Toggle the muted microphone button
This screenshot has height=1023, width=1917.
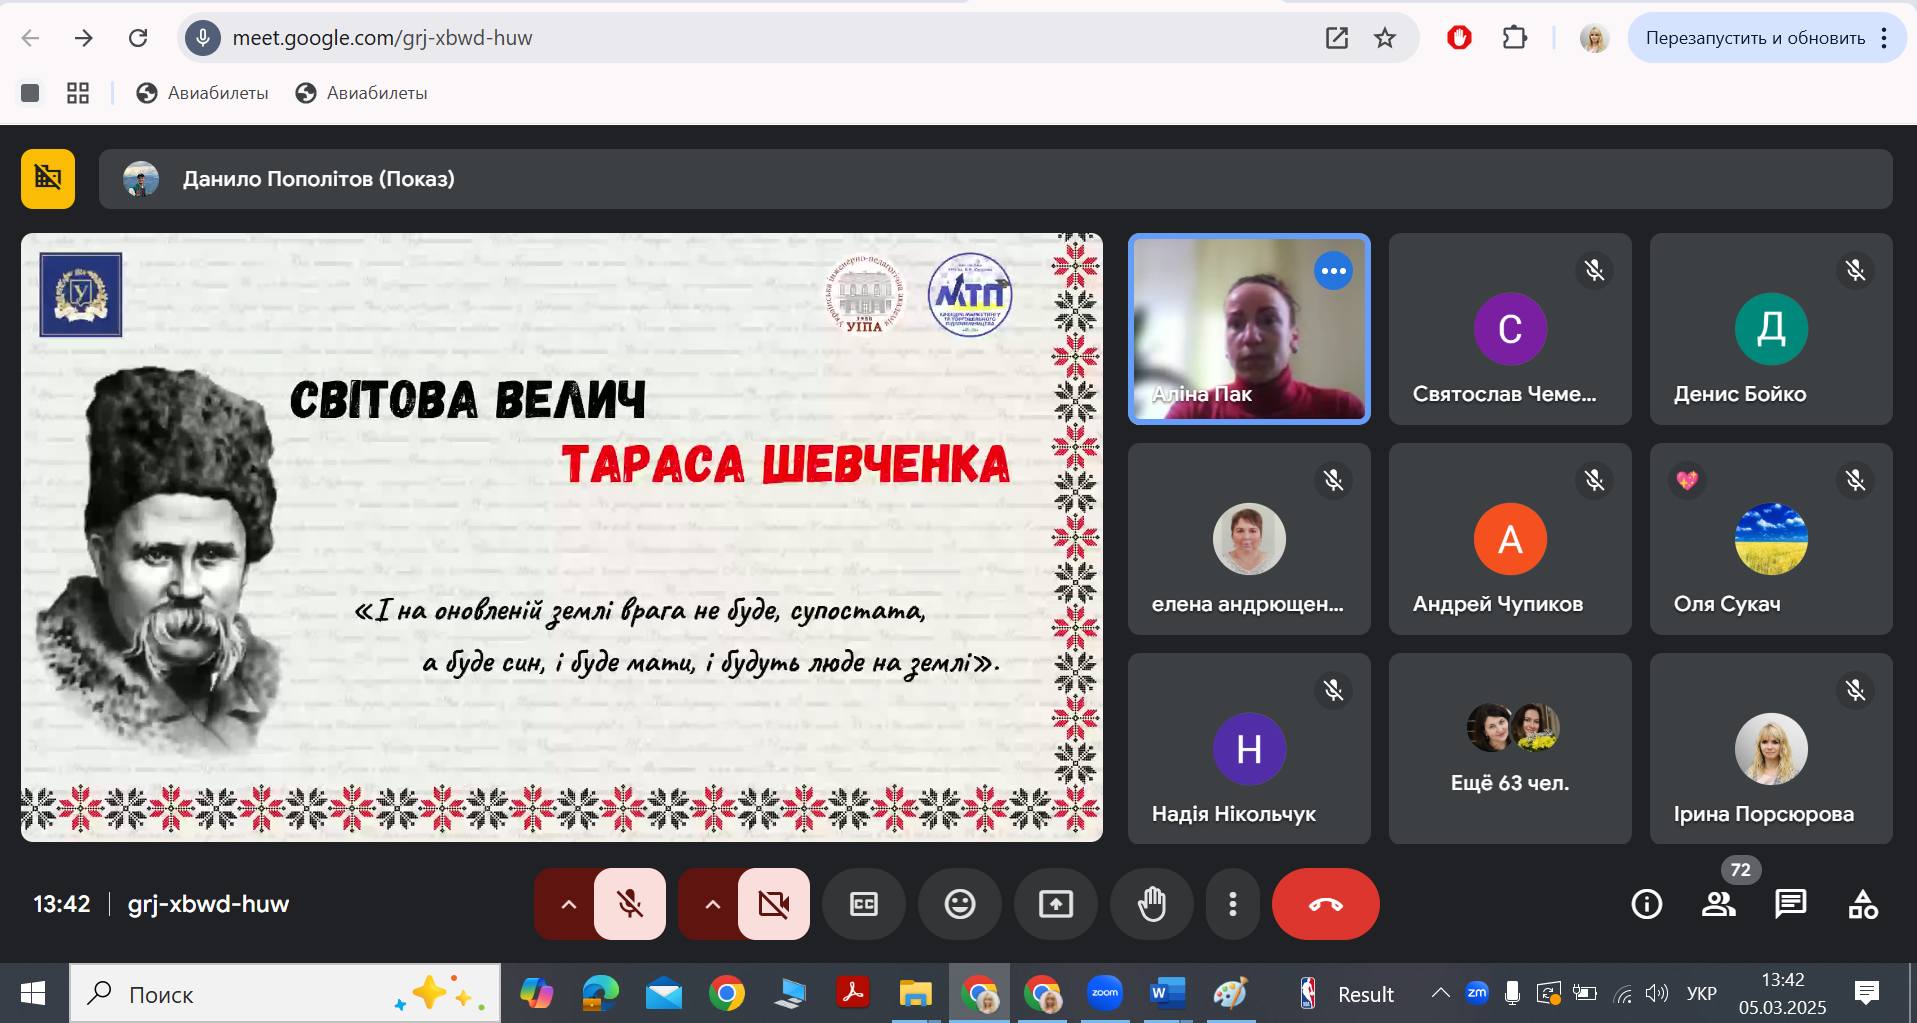tap(630, 904)
